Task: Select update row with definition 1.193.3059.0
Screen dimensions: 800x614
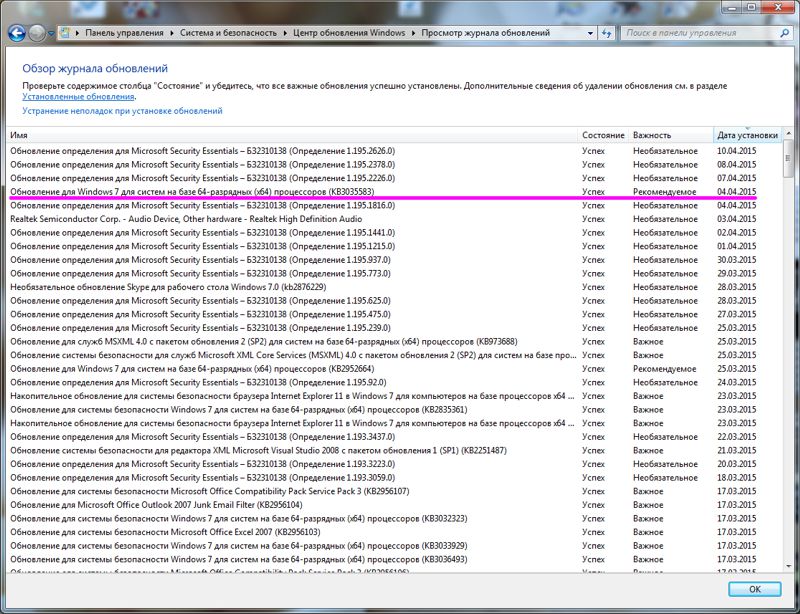Action: click(x=395, y=478)
